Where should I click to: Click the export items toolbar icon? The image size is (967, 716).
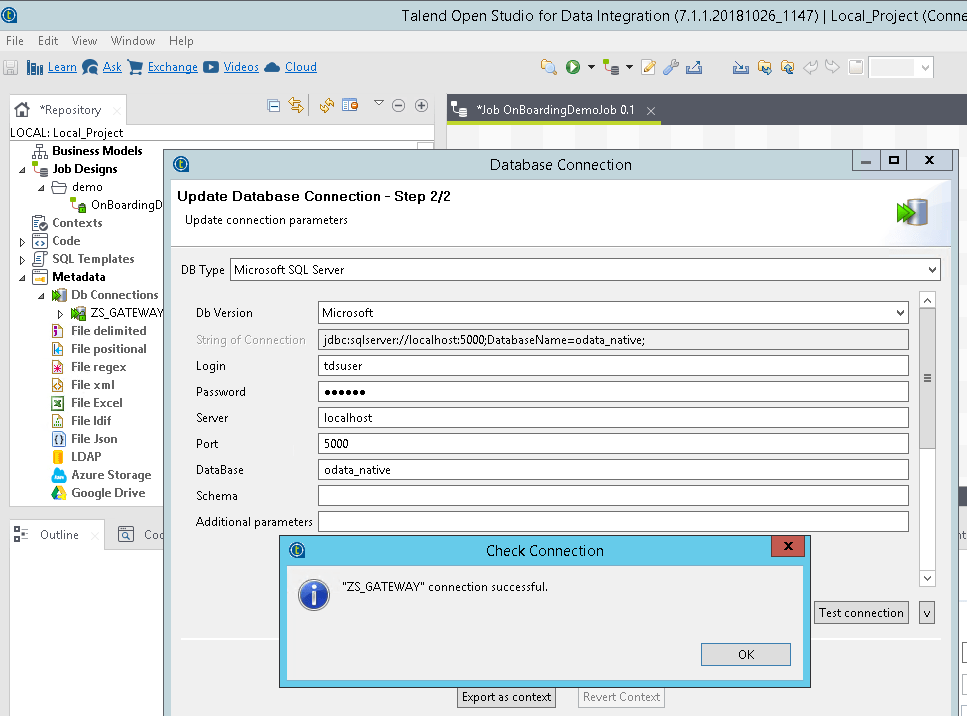tap(694, 67)
